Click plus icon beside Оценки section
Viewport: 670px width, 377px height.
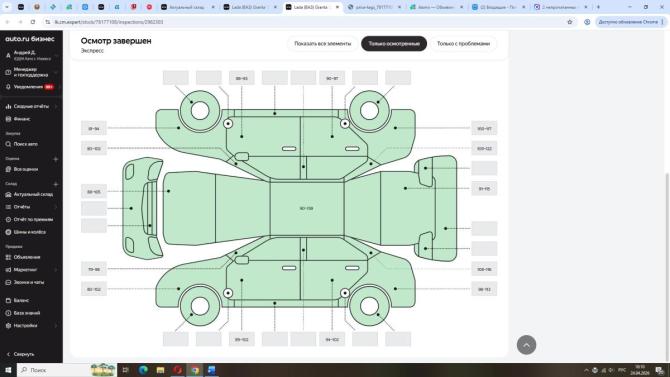click(56, 159)
